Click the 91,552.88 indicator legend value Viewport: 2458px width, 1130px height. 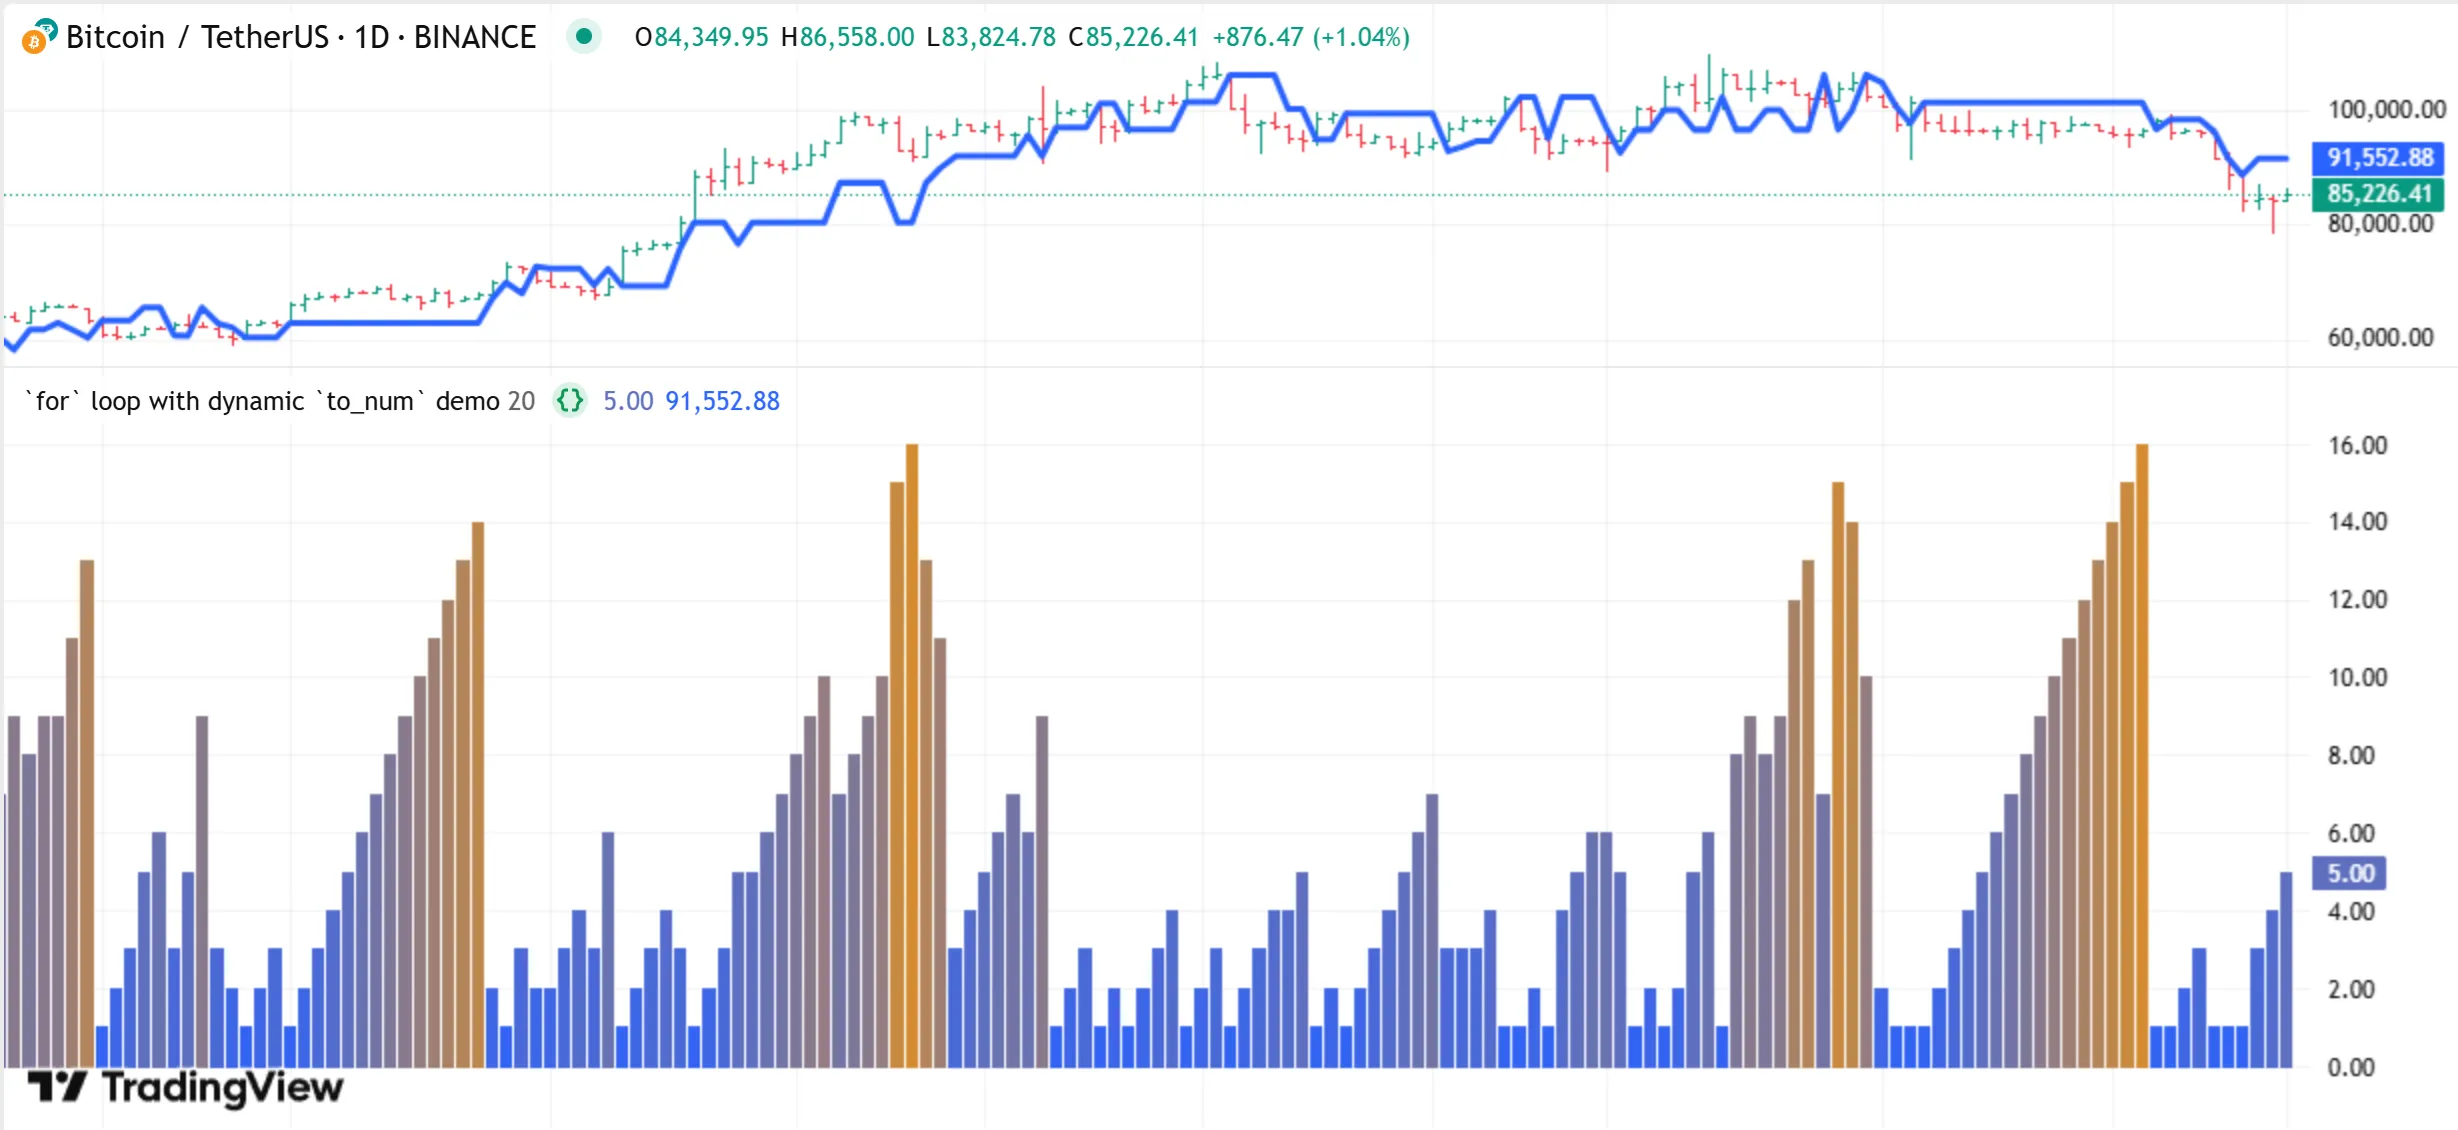(x=722, y=401)
